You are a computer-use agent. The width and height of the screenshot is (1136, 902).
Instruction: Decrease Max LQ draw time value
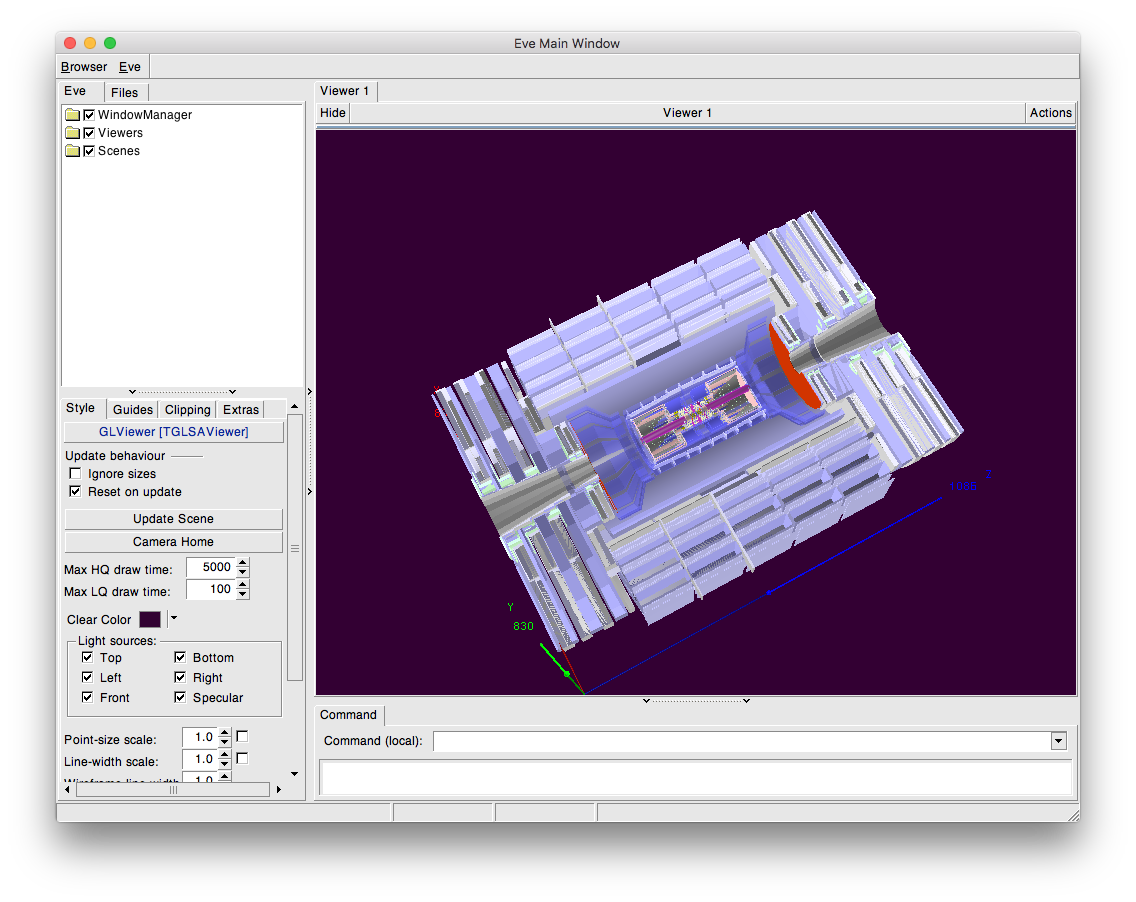coord(243,594)
